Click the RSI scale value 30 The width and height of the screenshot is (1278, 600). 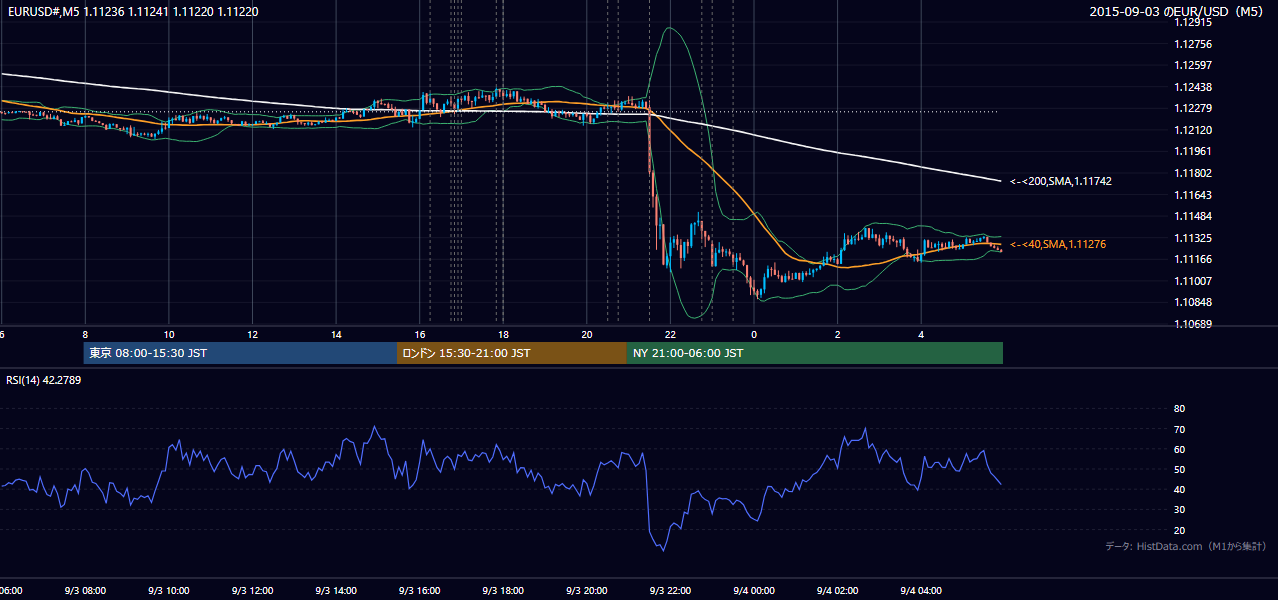tap(1179, 510)
